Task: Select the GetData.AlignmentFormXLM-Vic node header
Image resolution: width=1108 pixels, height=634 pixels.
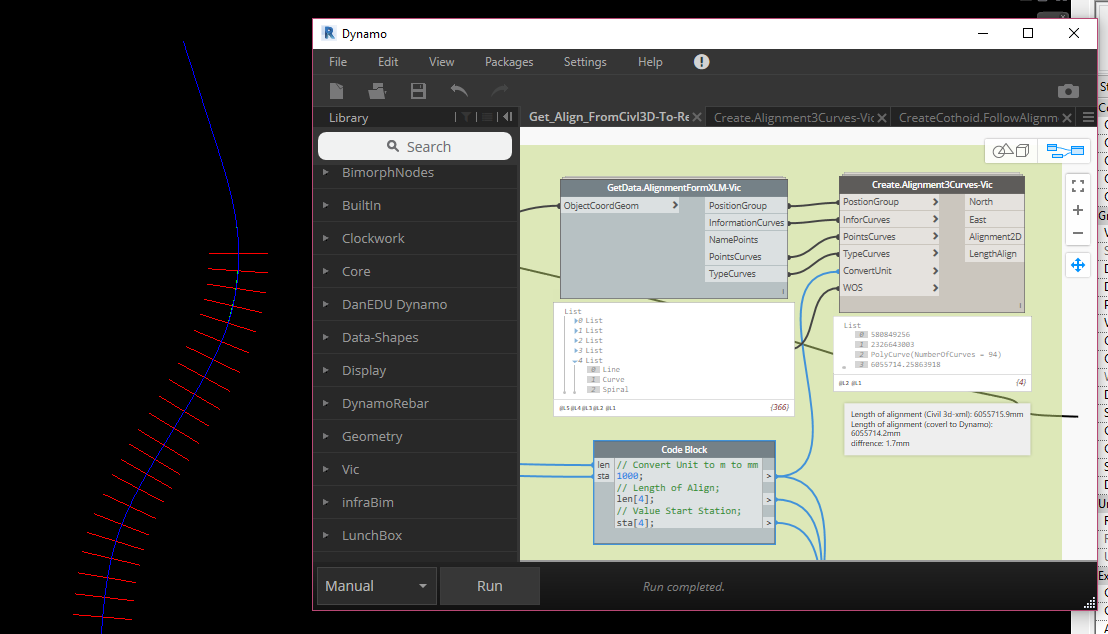Action: (673, 187)
